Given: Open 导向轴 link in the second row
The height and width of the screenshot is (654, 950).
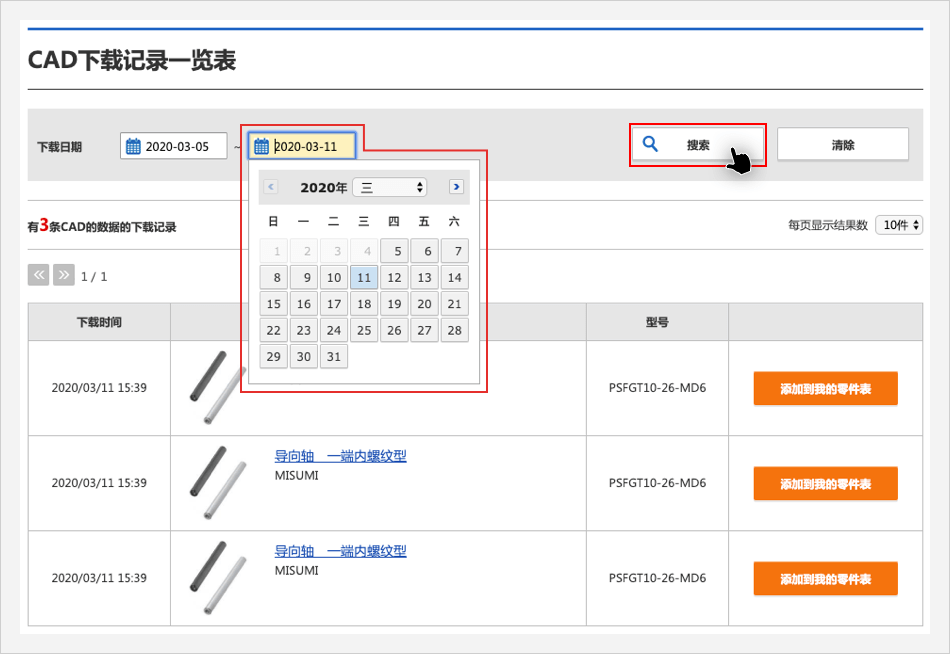Looking at the screenshot, I should pyautogui.click(x=340, y=457).
